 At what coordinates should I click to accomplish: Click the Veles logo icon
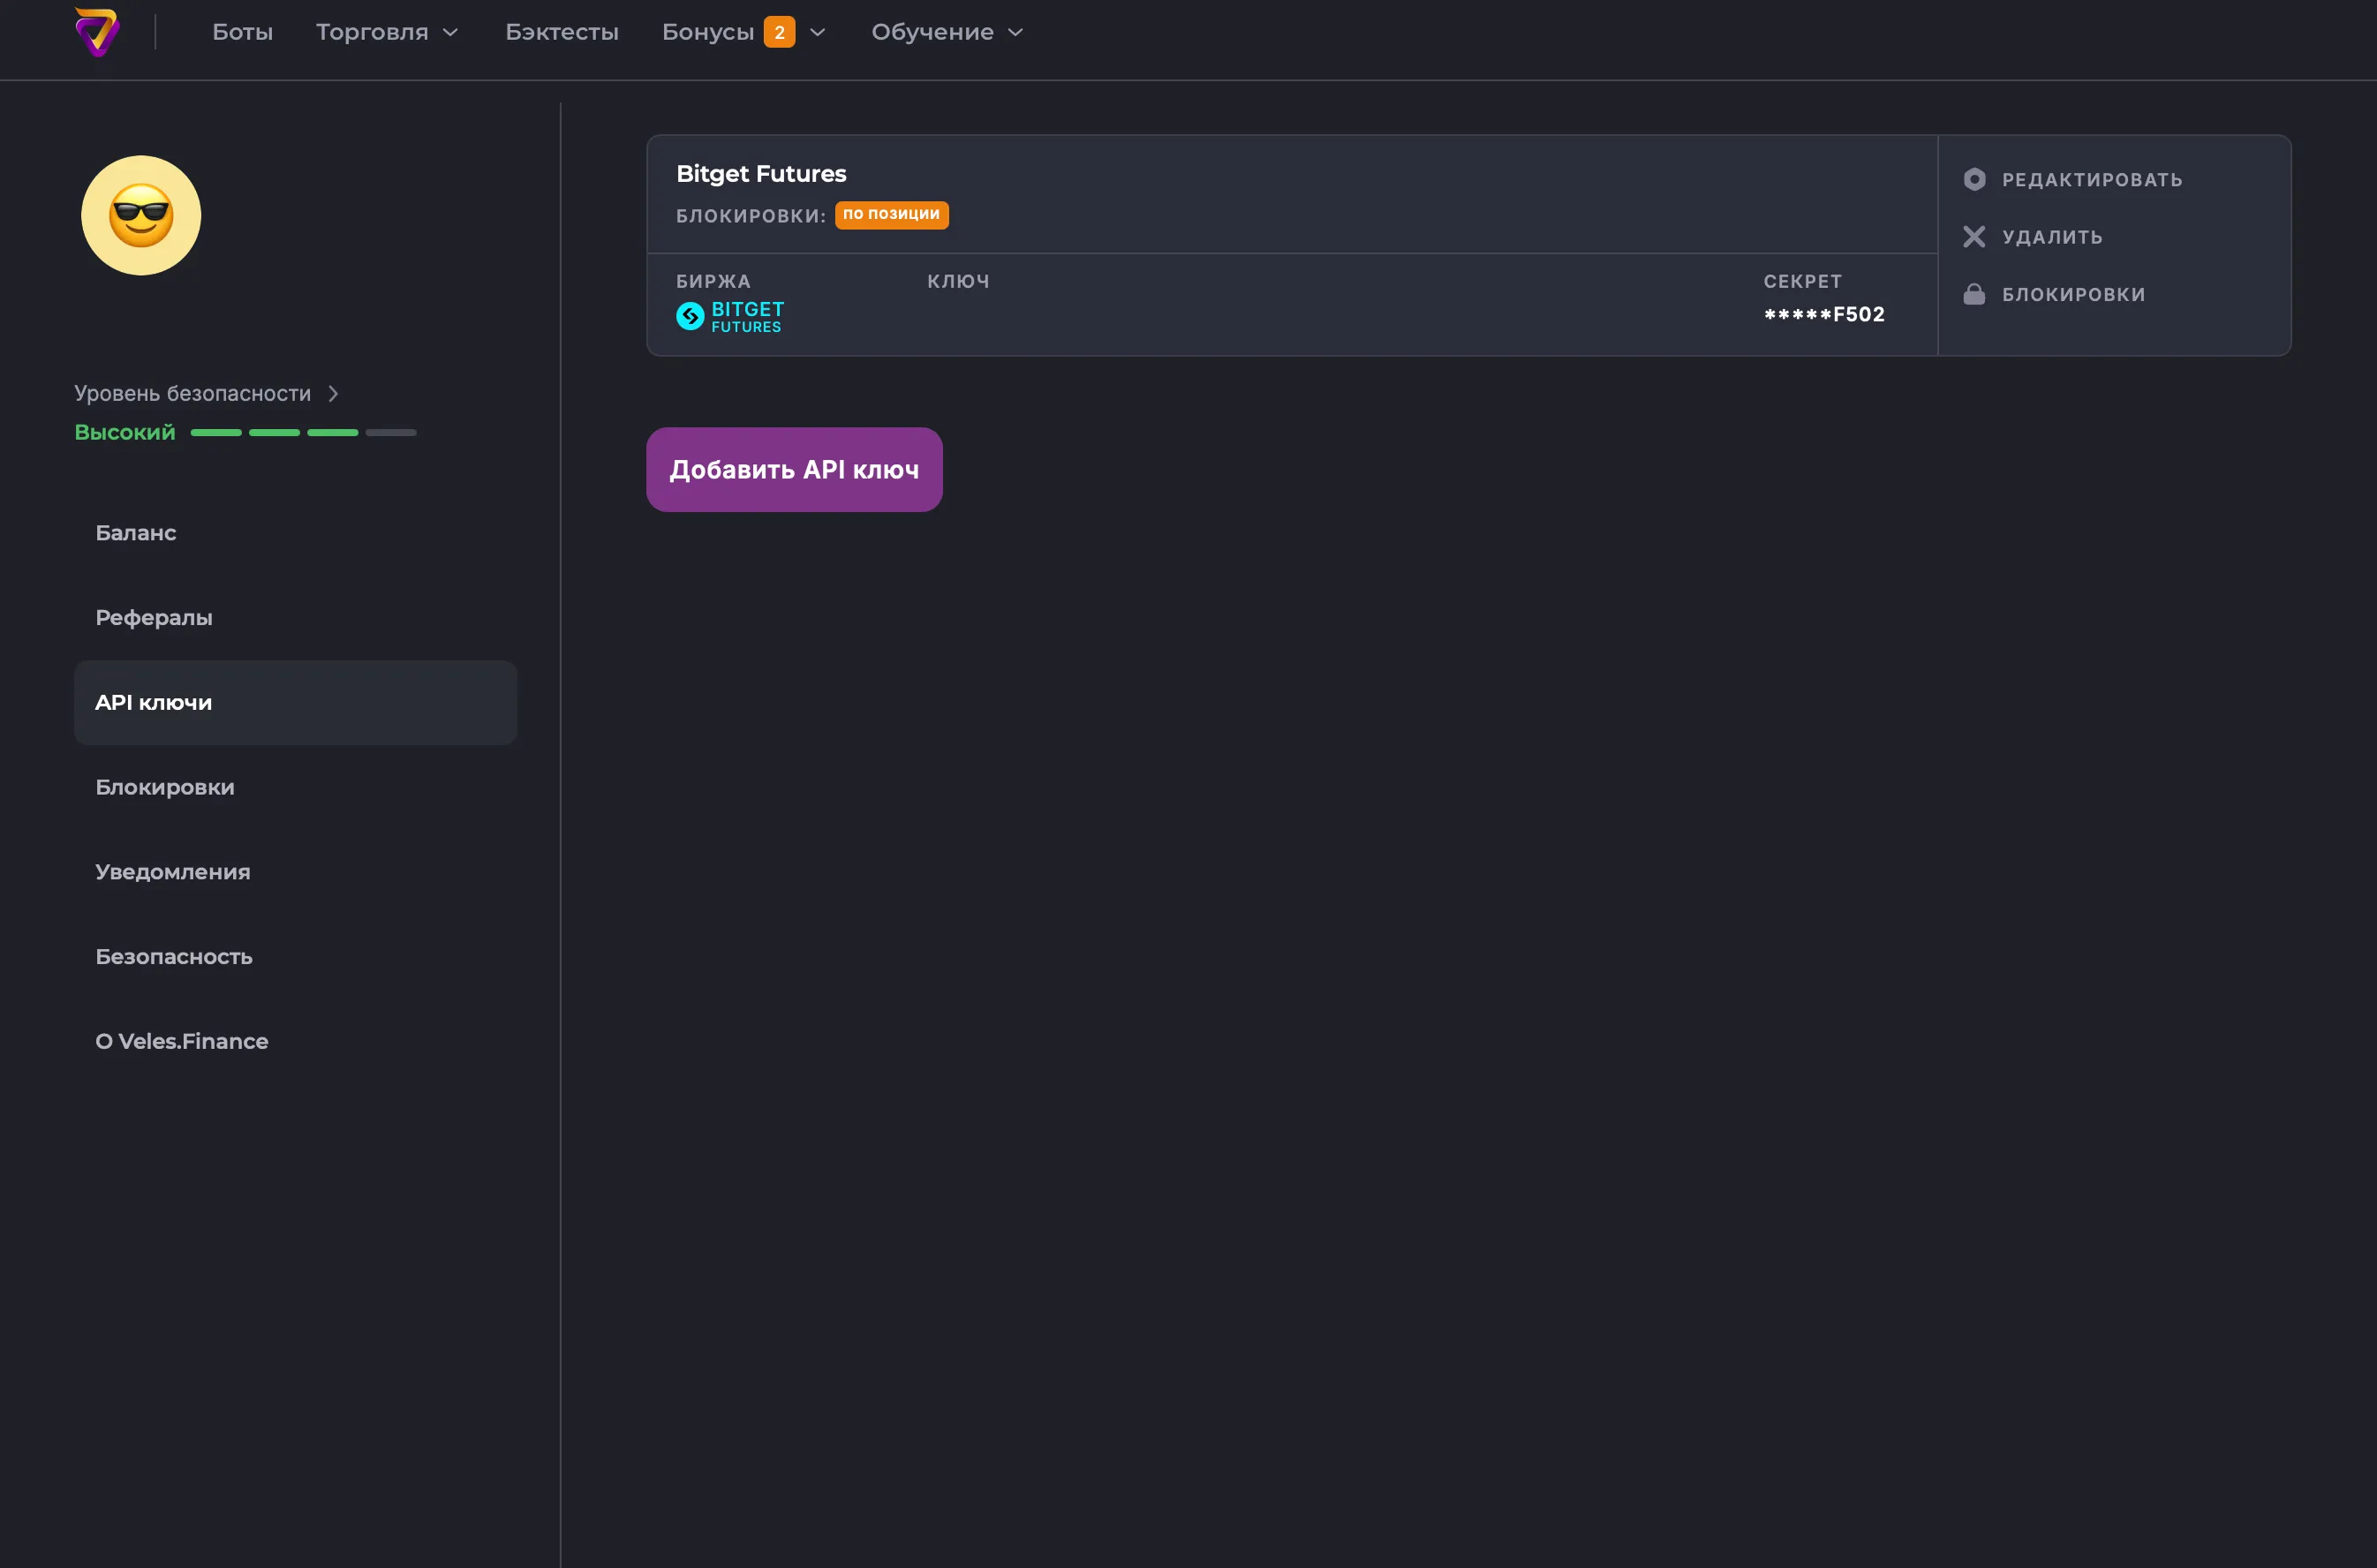coord(97,32)
